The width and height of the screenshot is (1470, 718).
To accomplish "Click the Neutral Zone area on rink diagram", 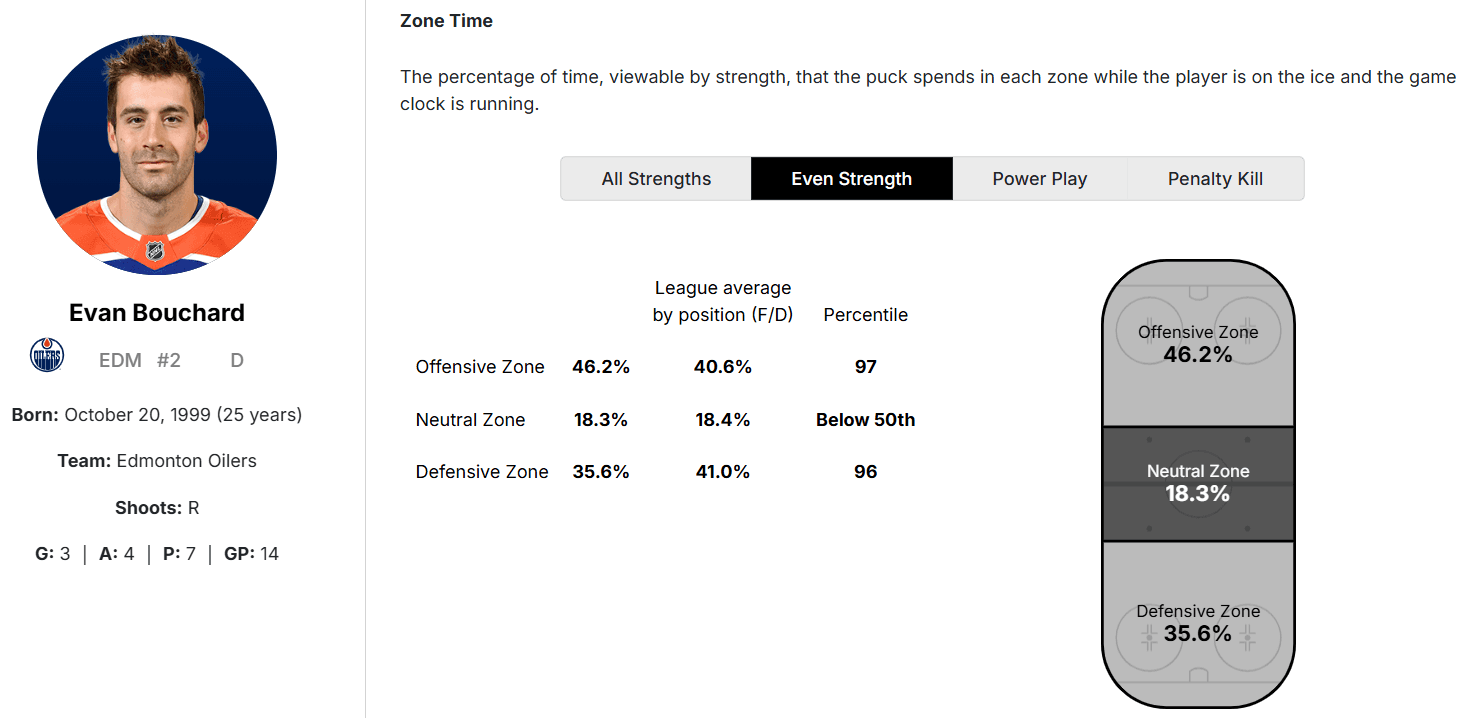I will 1198,483.
